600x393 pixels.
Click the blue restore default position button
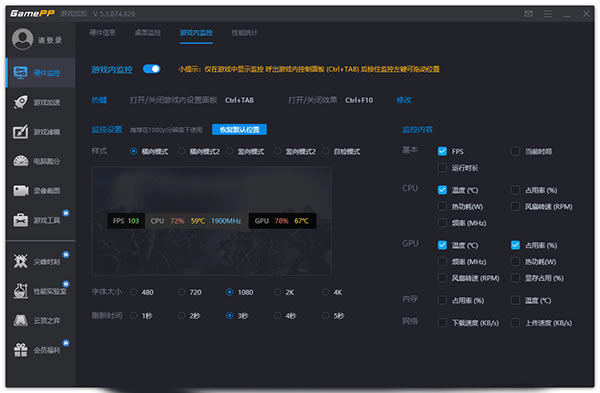click(239, 129)
